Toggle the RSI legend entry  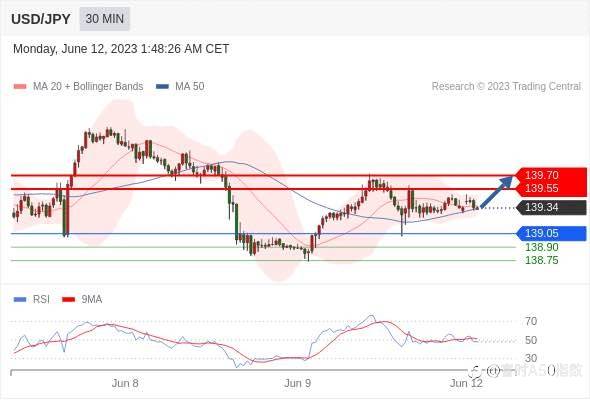(32, 300)
